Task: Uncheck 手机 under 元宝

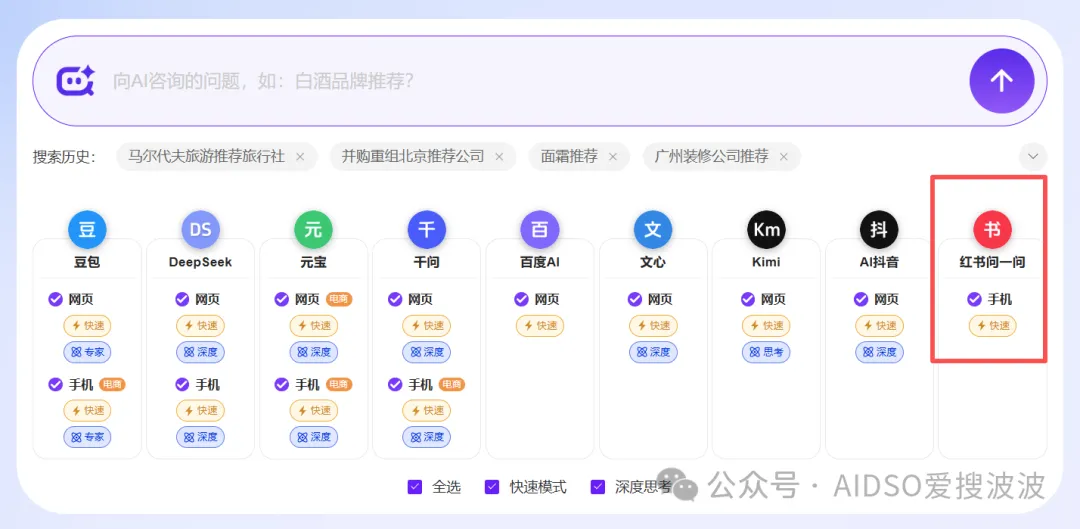Action: click(x=282, y=384)
